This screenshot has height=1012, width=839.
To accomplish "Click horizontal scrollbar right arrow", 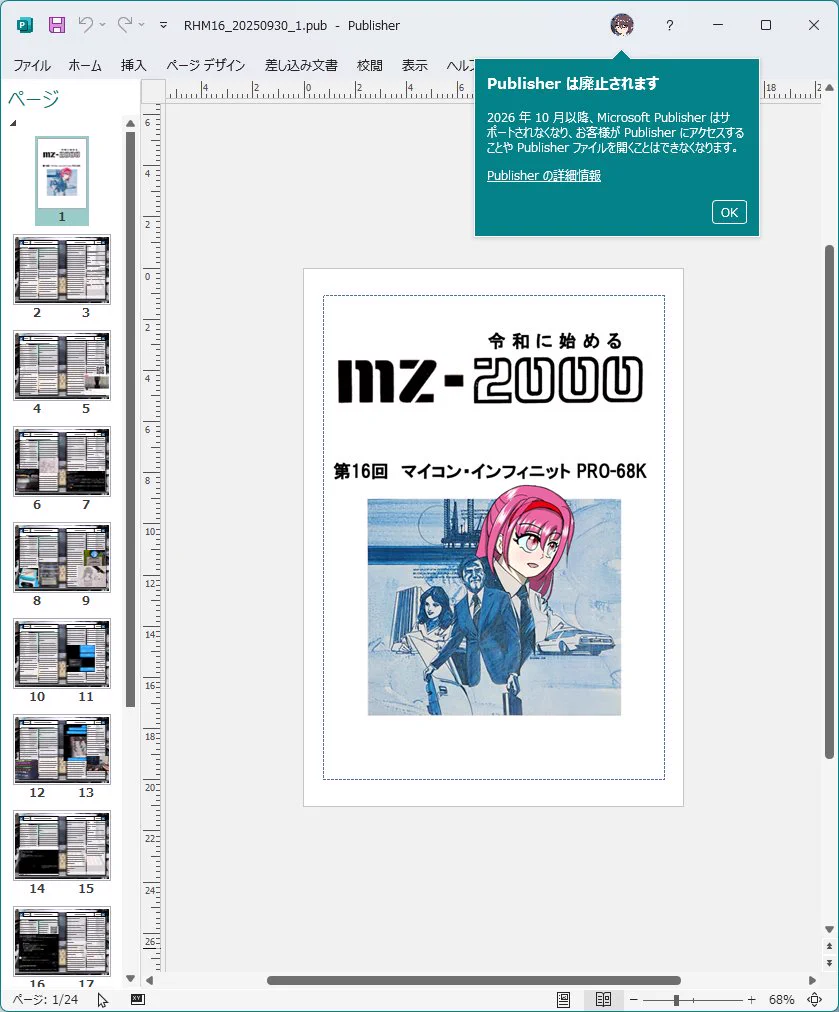I will [x=812, y=980].
